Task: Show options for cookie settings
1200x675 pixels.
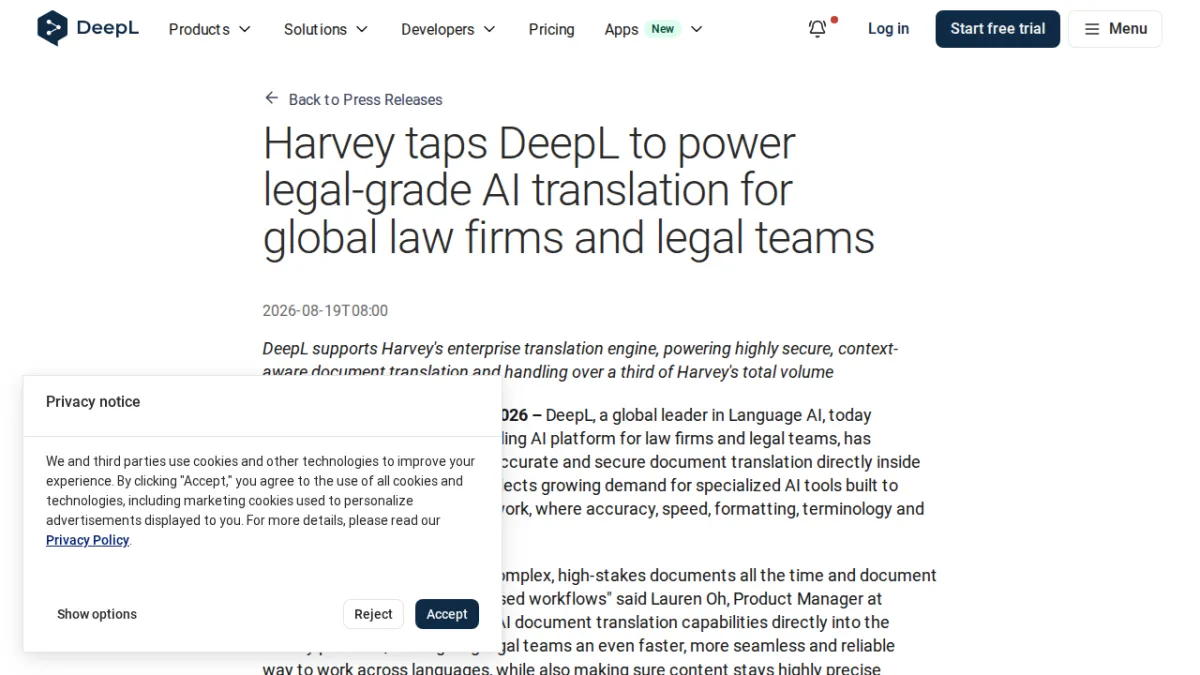Action: click(97, 614)
